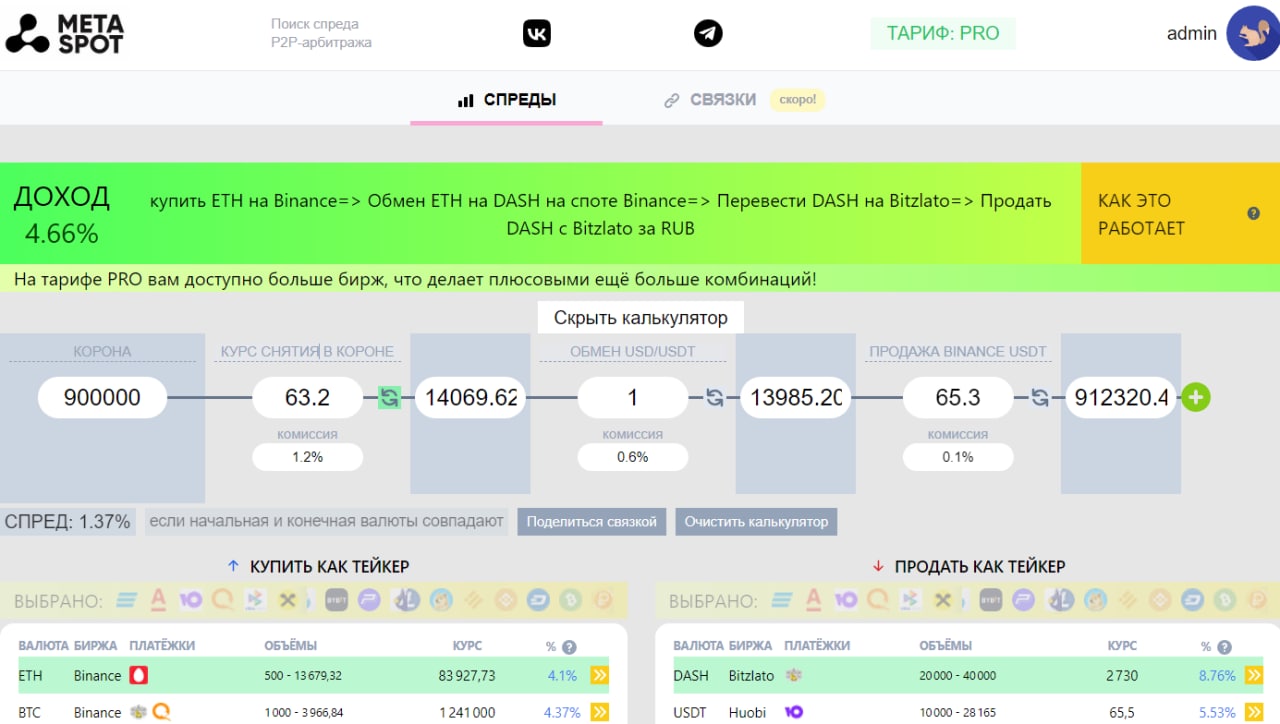The height and width of the screenshot is (724, 1280).
Task: Click the КОРОНА amount field with 900000
Action: click(102, 397)
